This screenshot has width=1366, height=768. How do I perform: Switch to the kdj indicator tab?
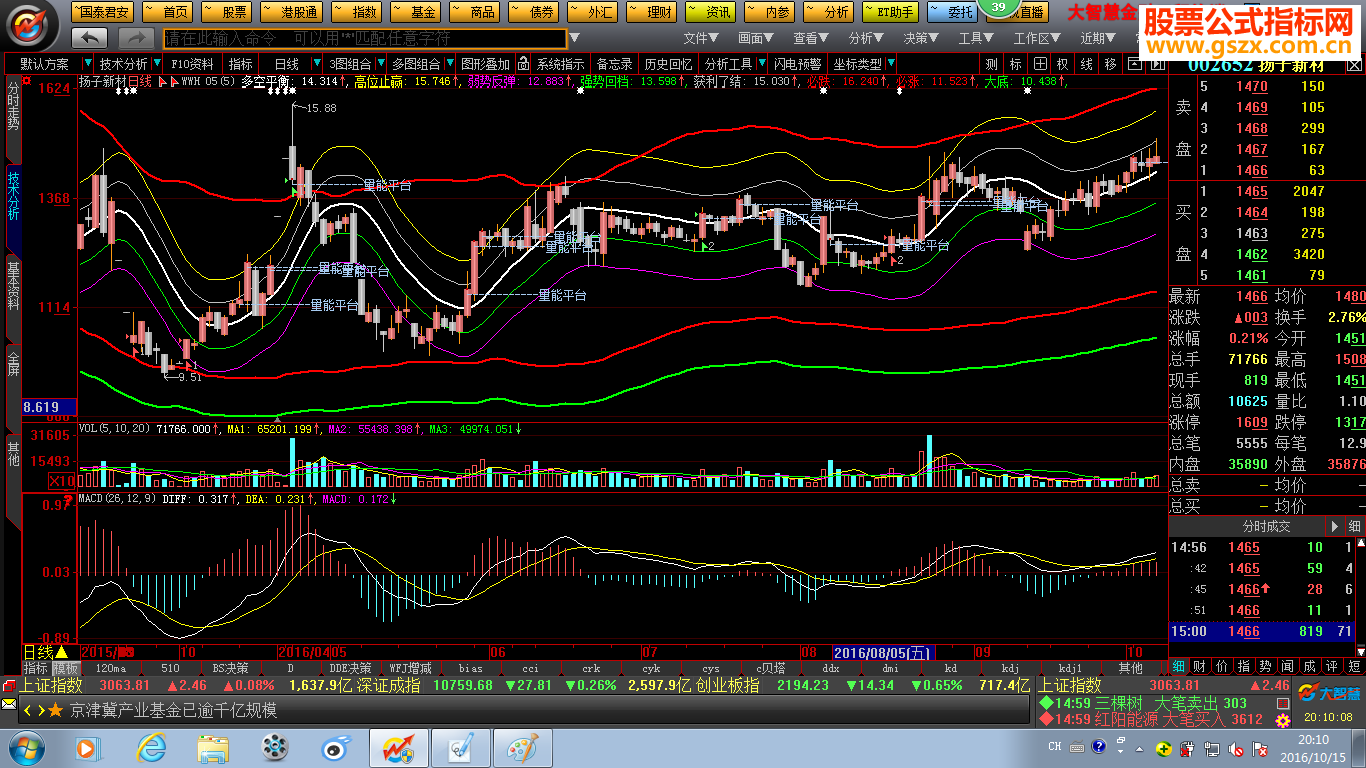point(1009,668)
